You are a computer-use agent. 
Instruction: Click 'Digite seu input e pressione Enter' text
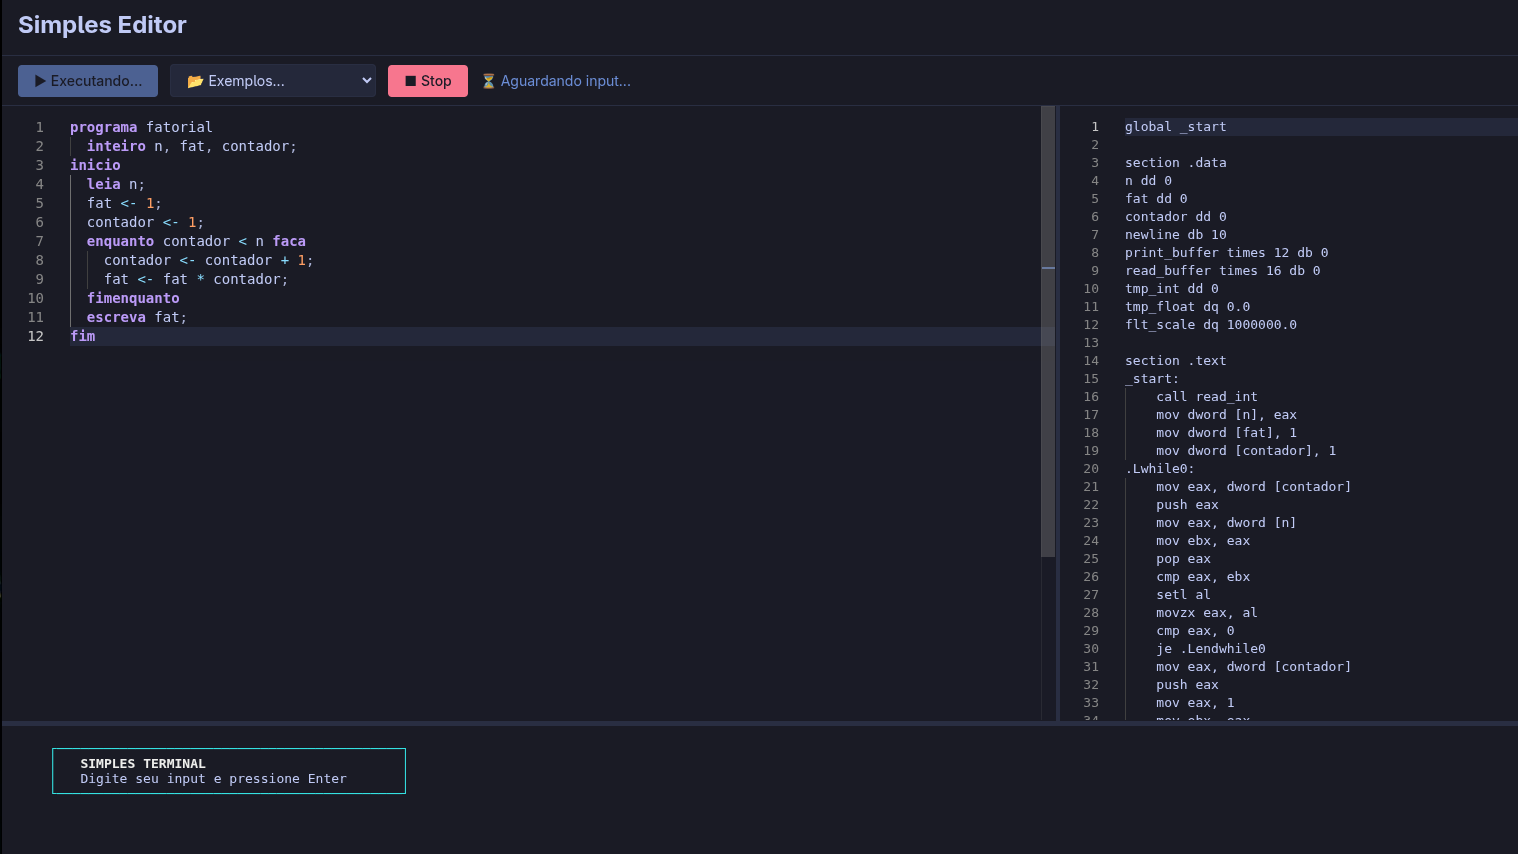(x=214, y=779)
